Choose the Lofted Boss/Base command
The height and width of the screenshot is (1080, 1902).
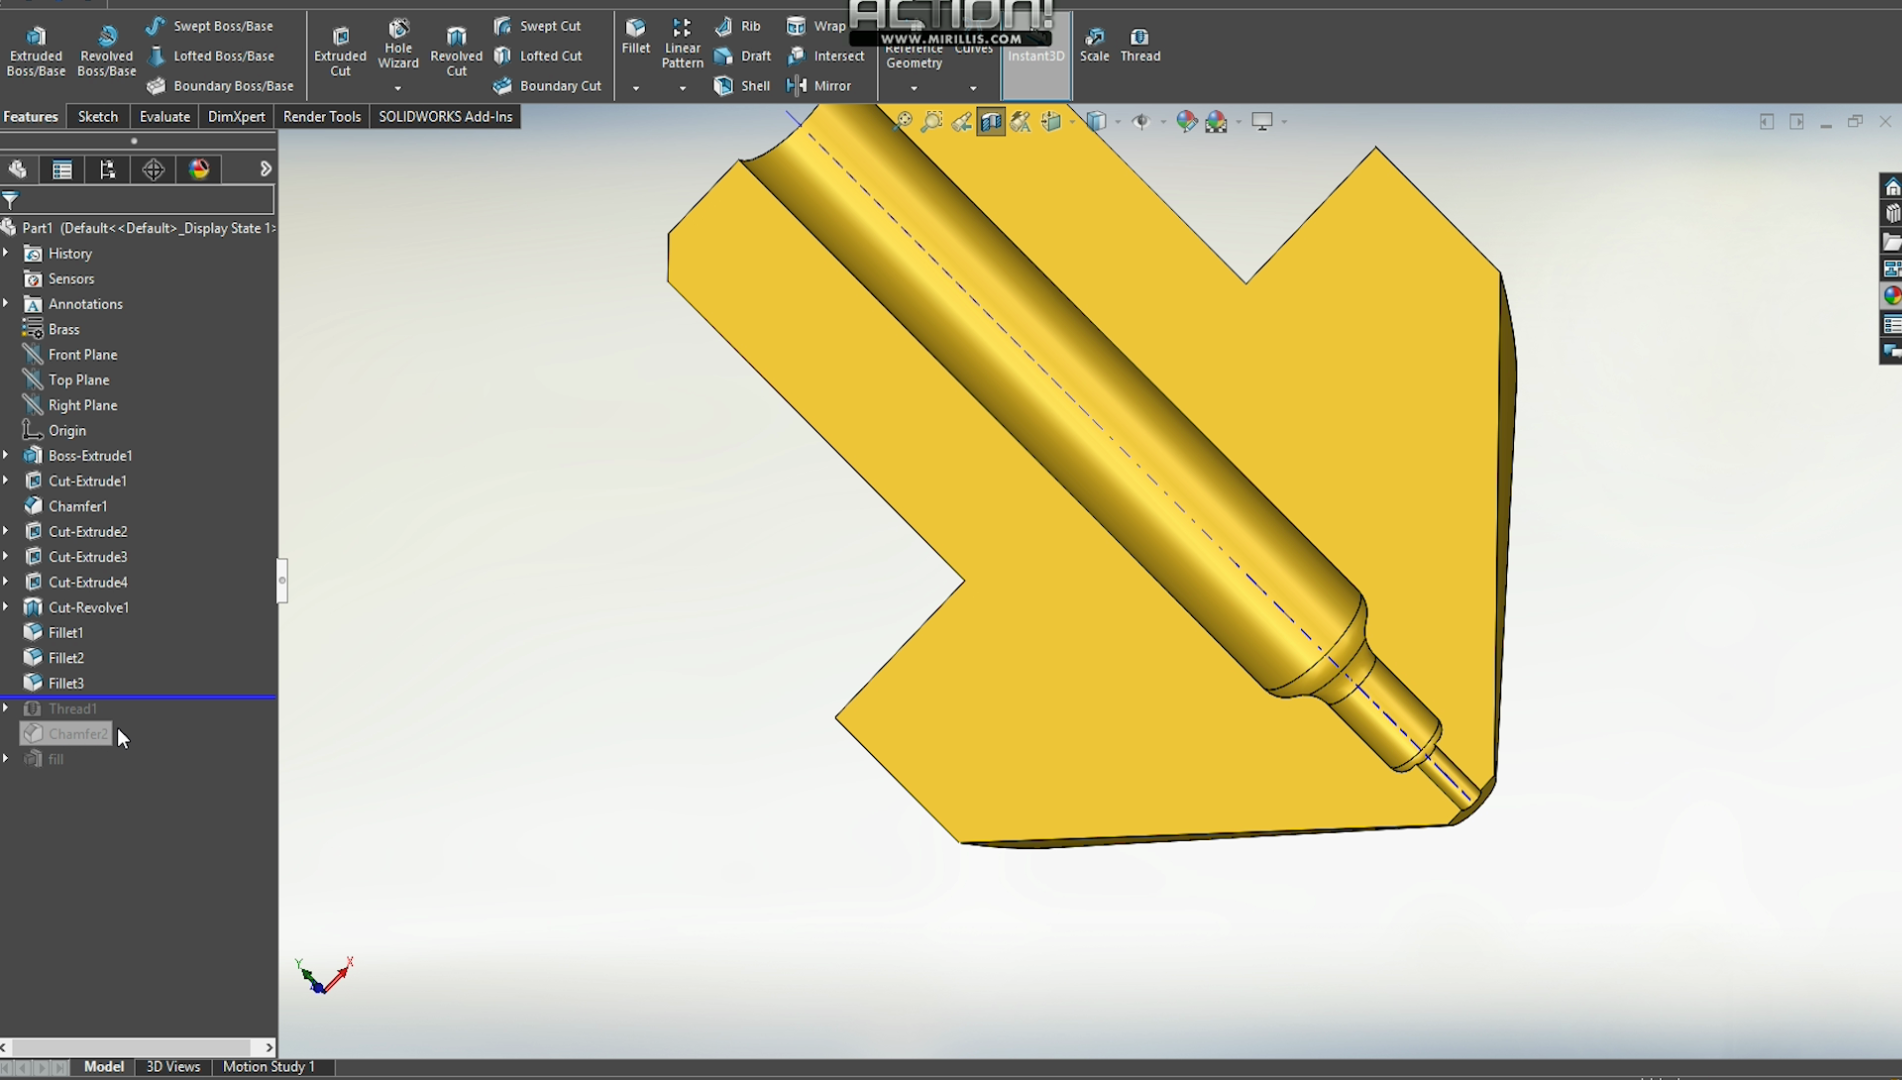pos(211,56)
